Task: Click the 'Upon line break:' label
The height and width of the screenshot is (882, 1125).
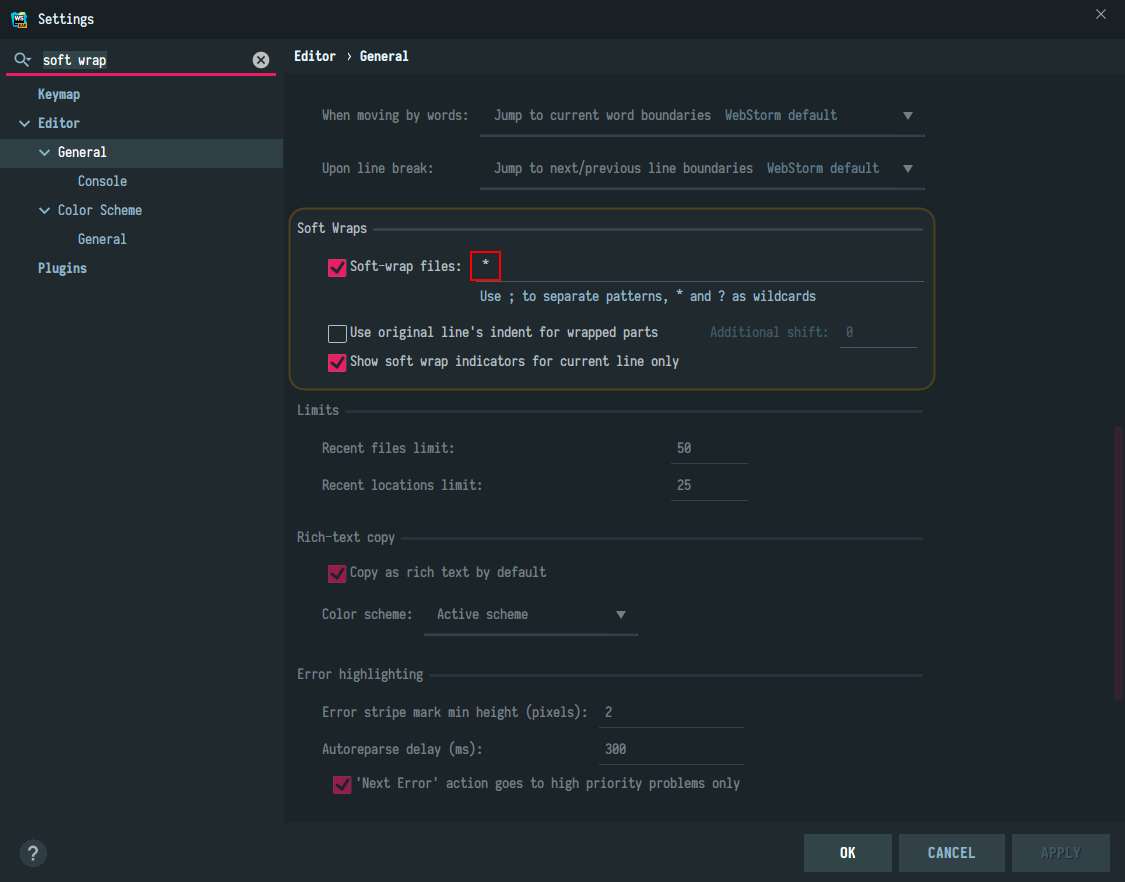Action: click(x=377, y=169)
